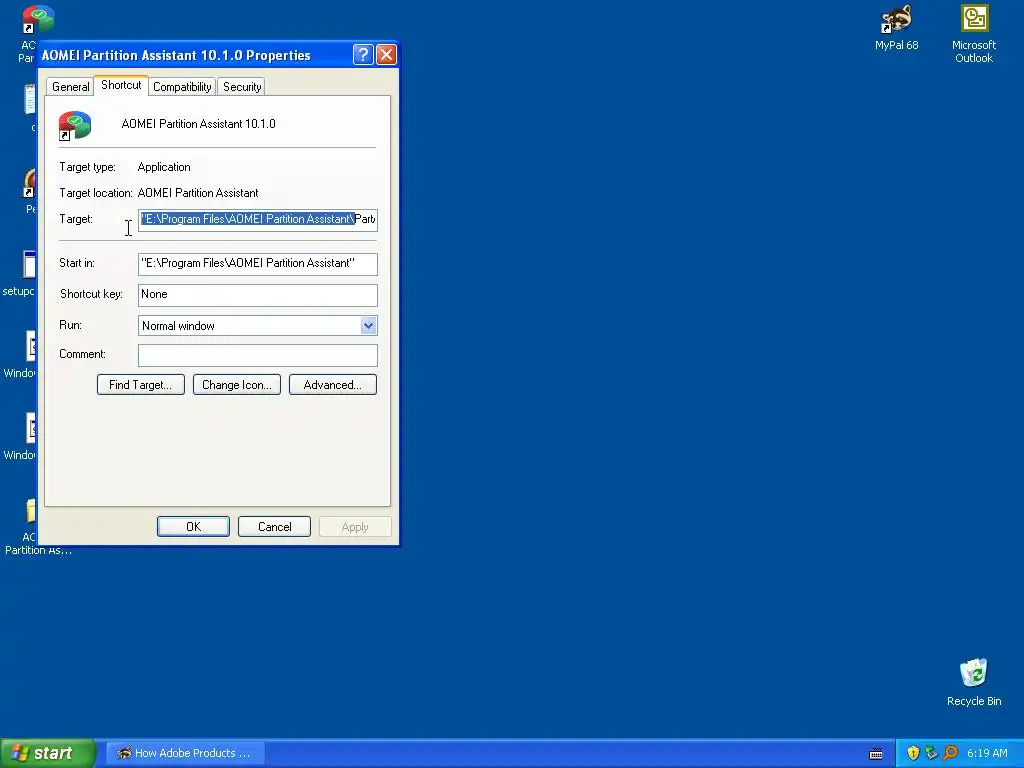Click the keyboard icon on the taskbar
The image size is (1024, 768).
pyautogui.click(x=876, y=754)
